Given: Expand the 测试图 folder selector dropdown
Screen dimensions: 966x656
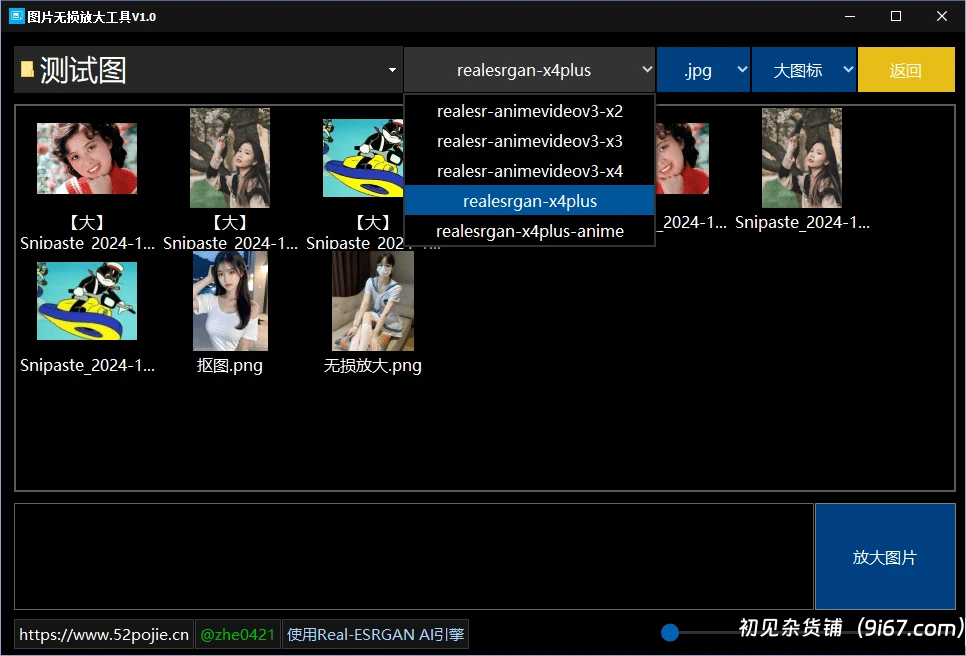Looking at the screenshot, I should click(x=390, y=70).
